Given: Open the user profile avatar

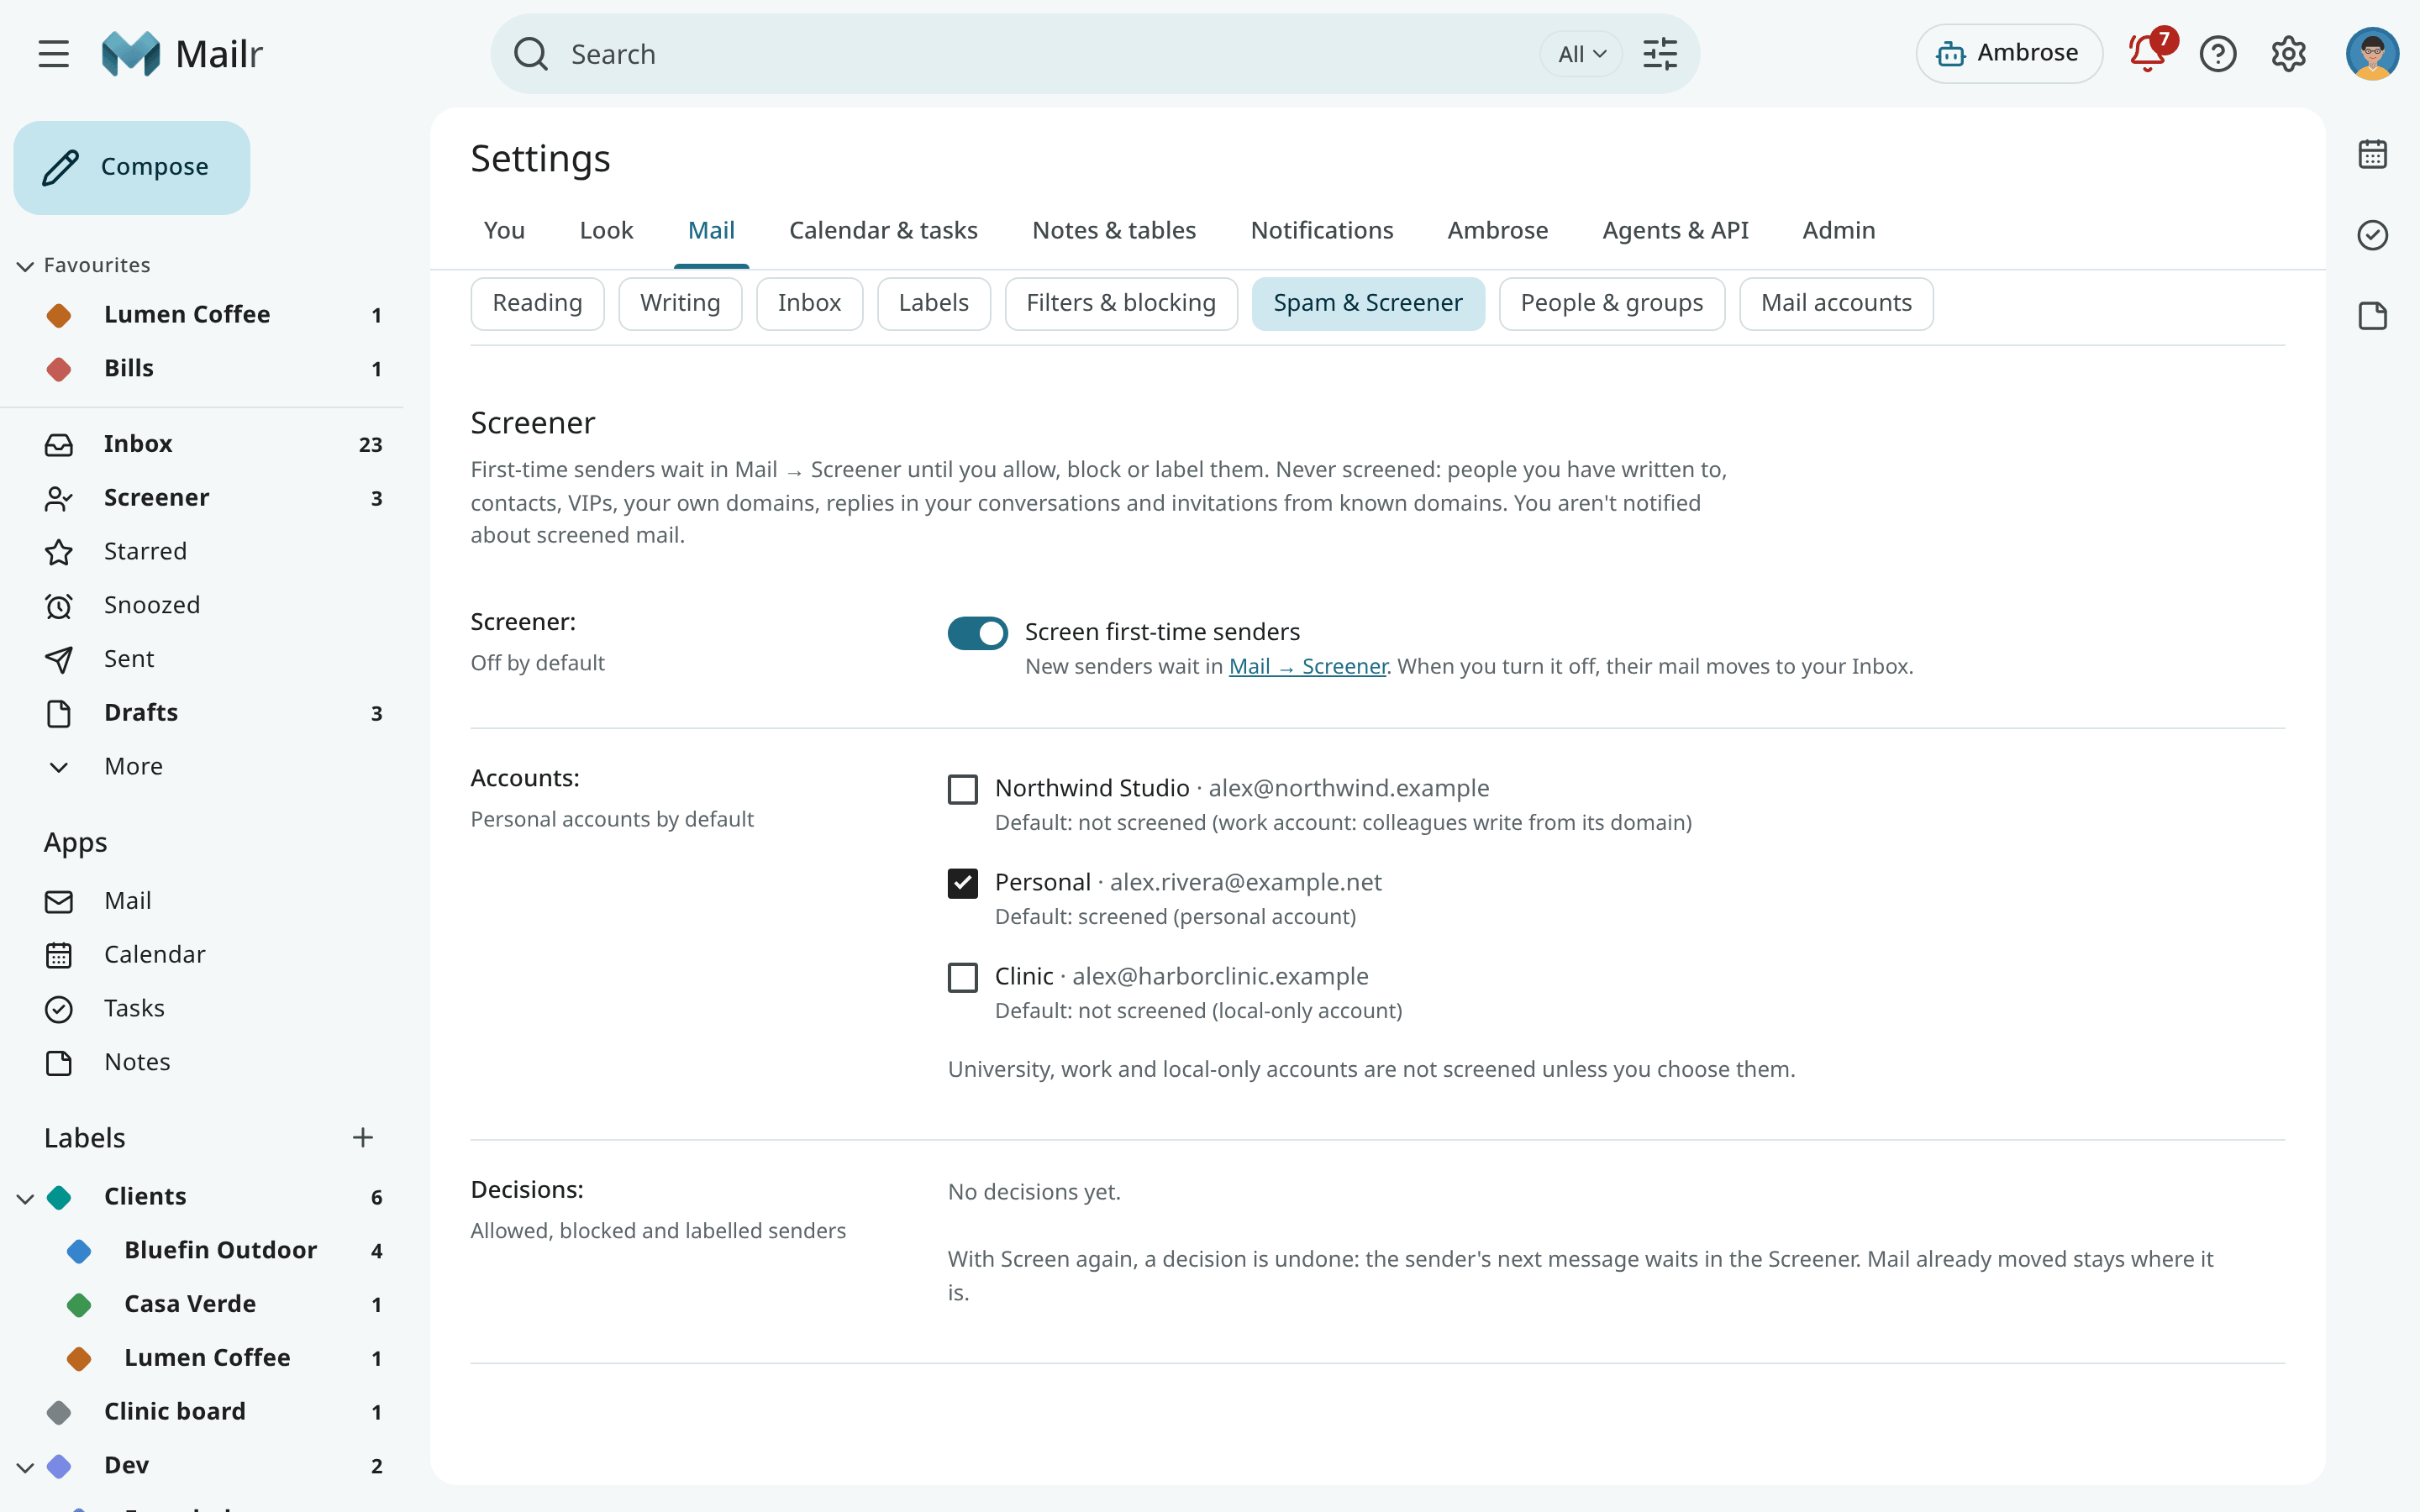Looking at the screenshot, I should point(2372,54).
